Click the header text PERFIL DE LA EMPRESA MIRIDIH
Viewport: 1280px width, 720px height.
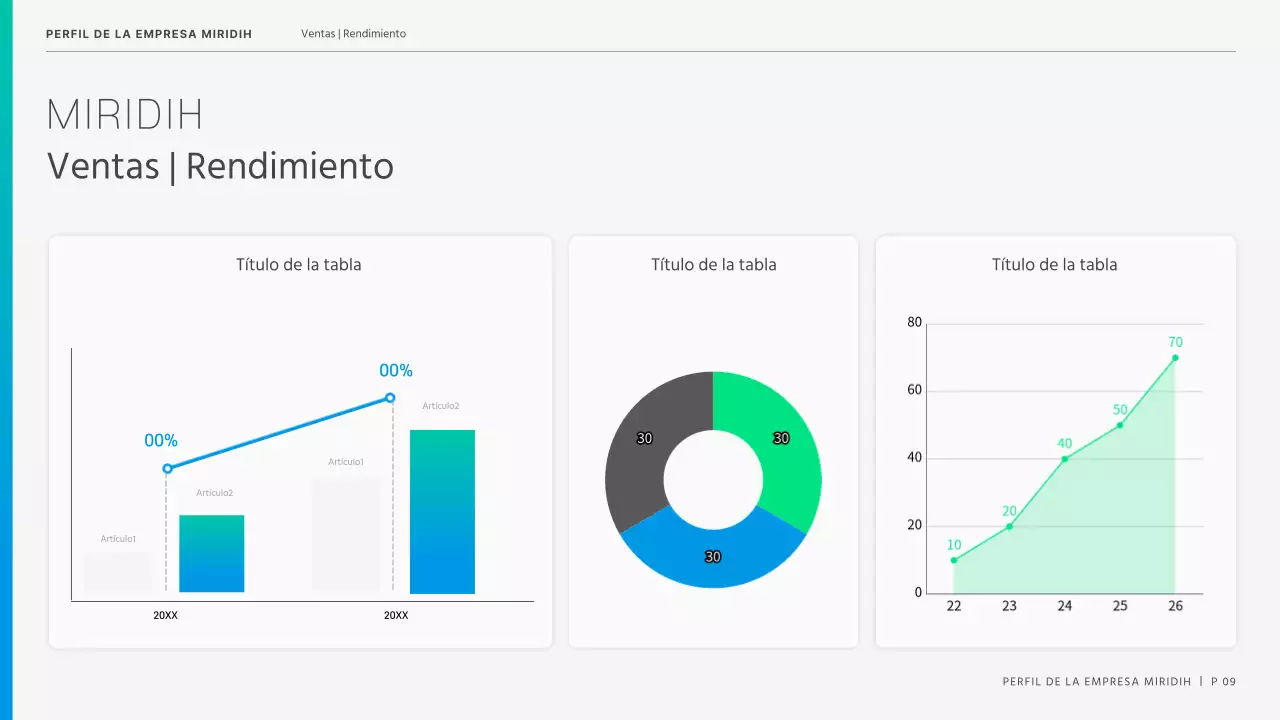(148, 33)
